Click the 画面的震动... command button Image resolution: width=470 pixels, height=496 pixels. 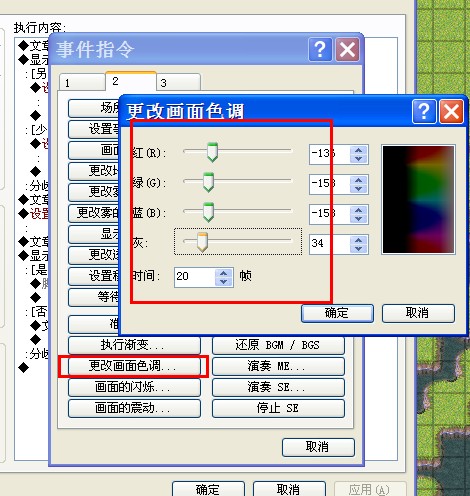pyautogui.click(x=134, y=408)
